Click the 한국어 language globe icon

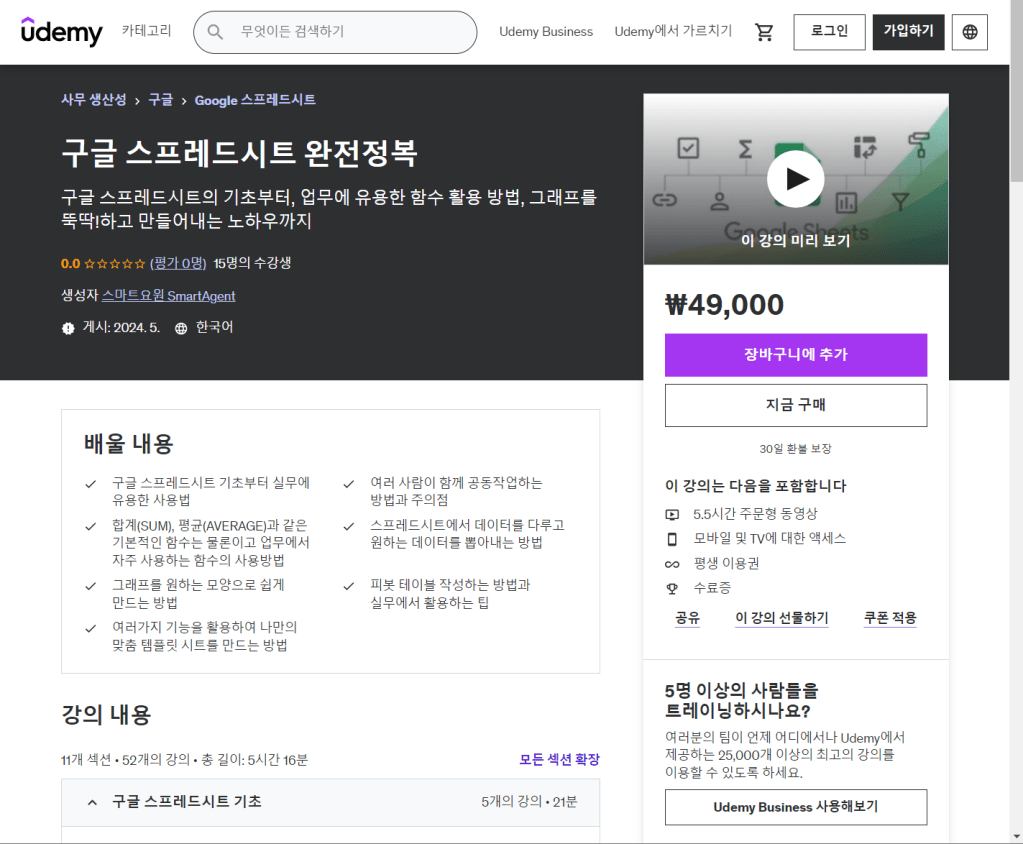[x=181, y=328]
